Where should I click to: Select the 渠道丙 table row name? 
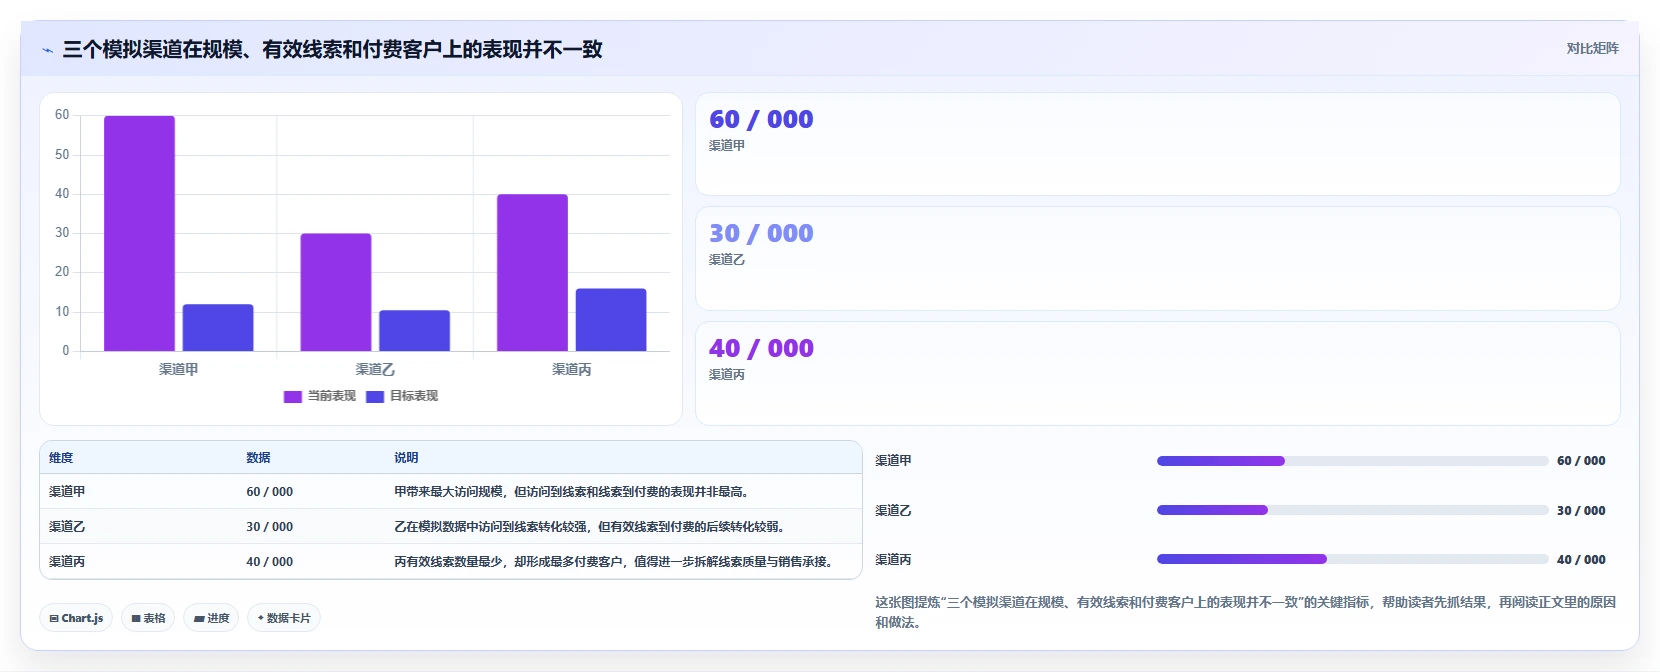click(x=67, y=562)
